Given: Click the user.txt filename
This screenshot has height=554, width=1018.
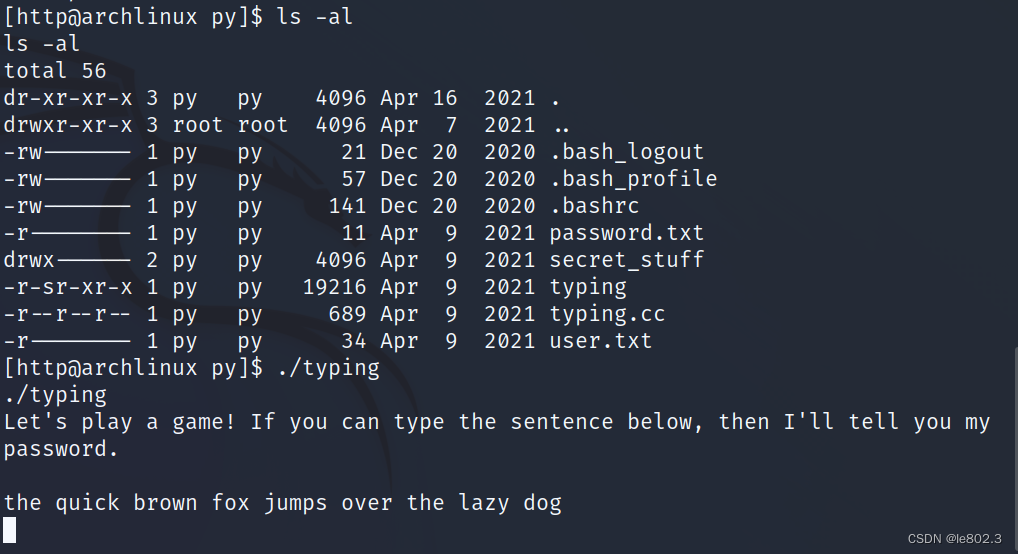Looking at the screenshot, I should (x=601, y=341).
